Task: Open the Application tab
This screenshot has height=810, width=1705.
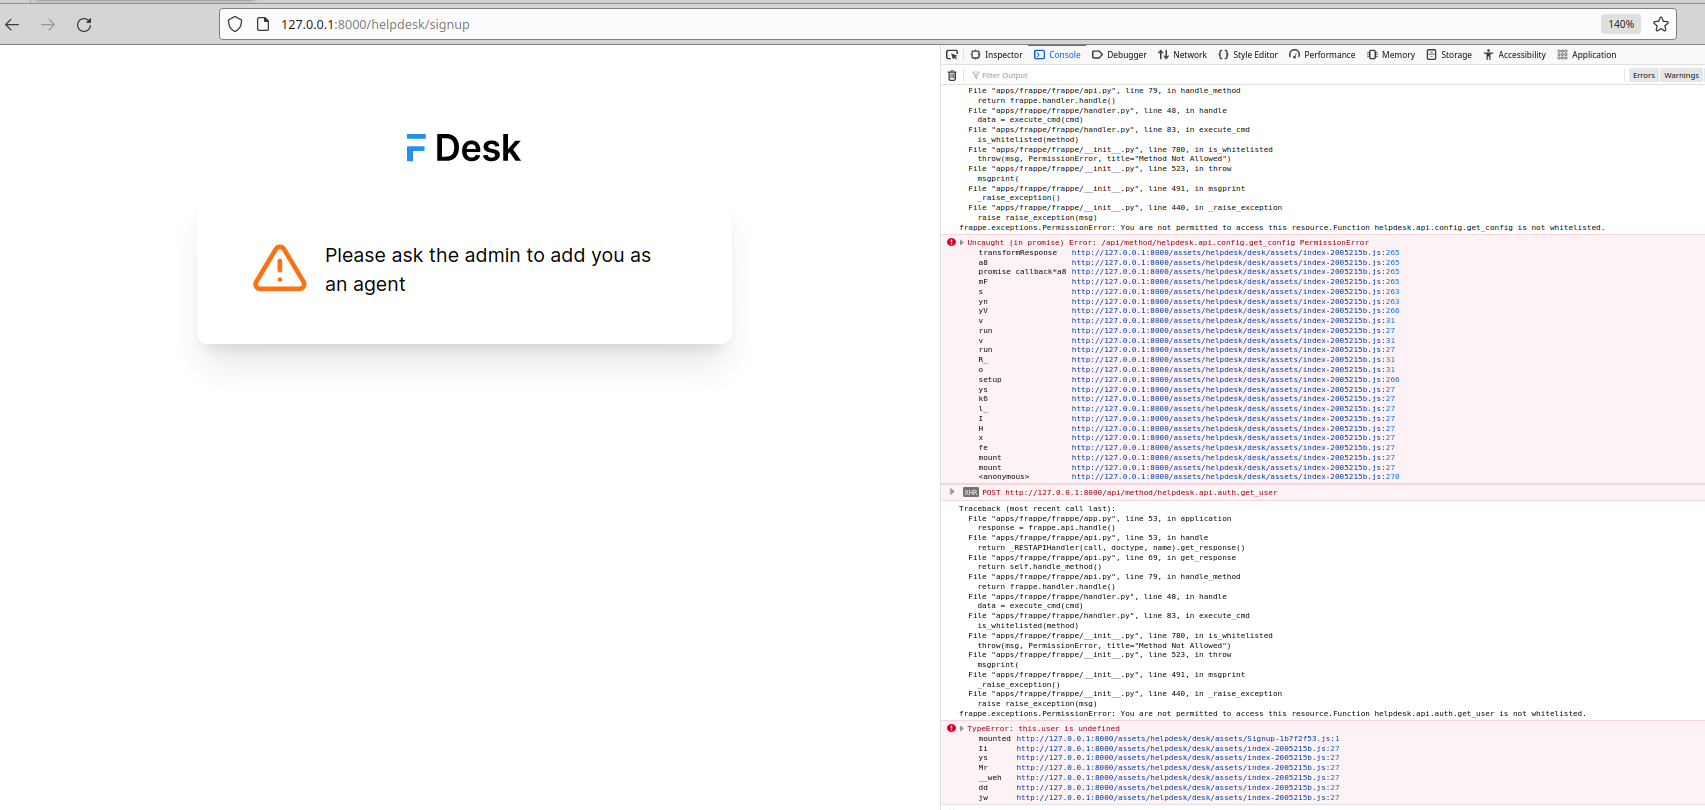Action: [1586, 55]
